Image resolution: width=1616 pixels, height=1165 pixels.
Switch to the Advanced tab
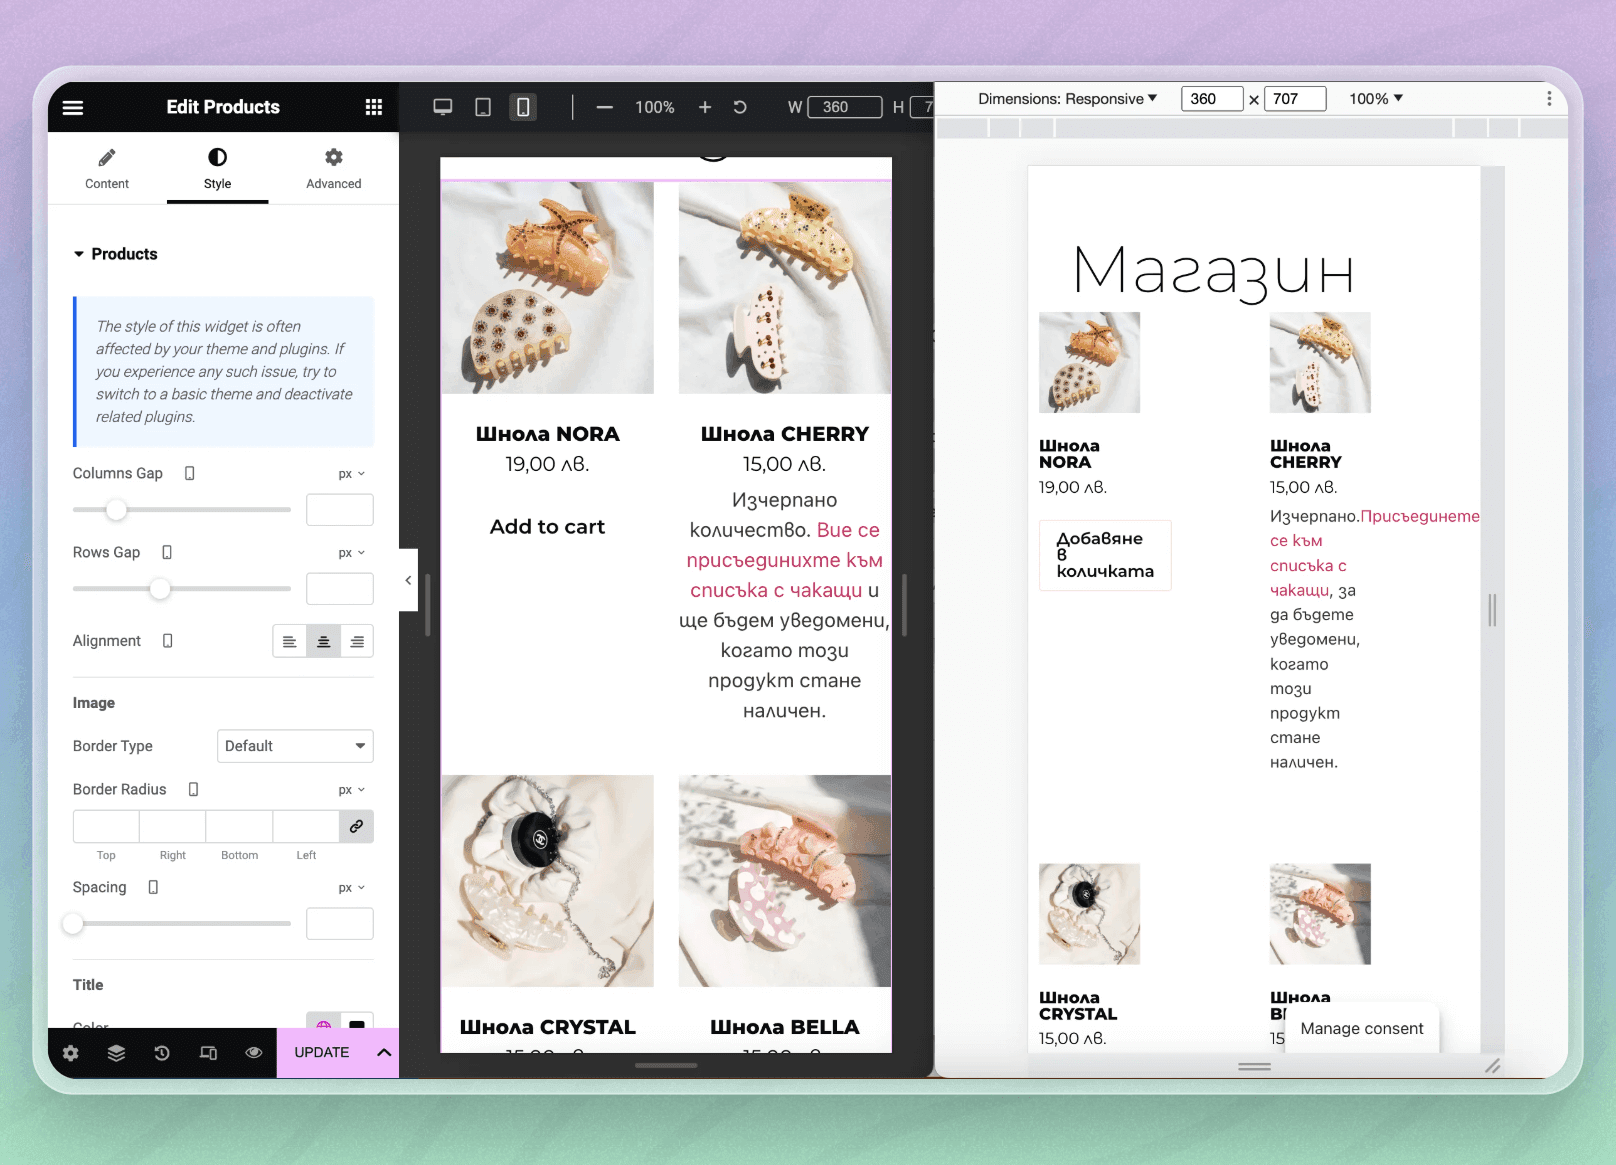tap(333, 169)
